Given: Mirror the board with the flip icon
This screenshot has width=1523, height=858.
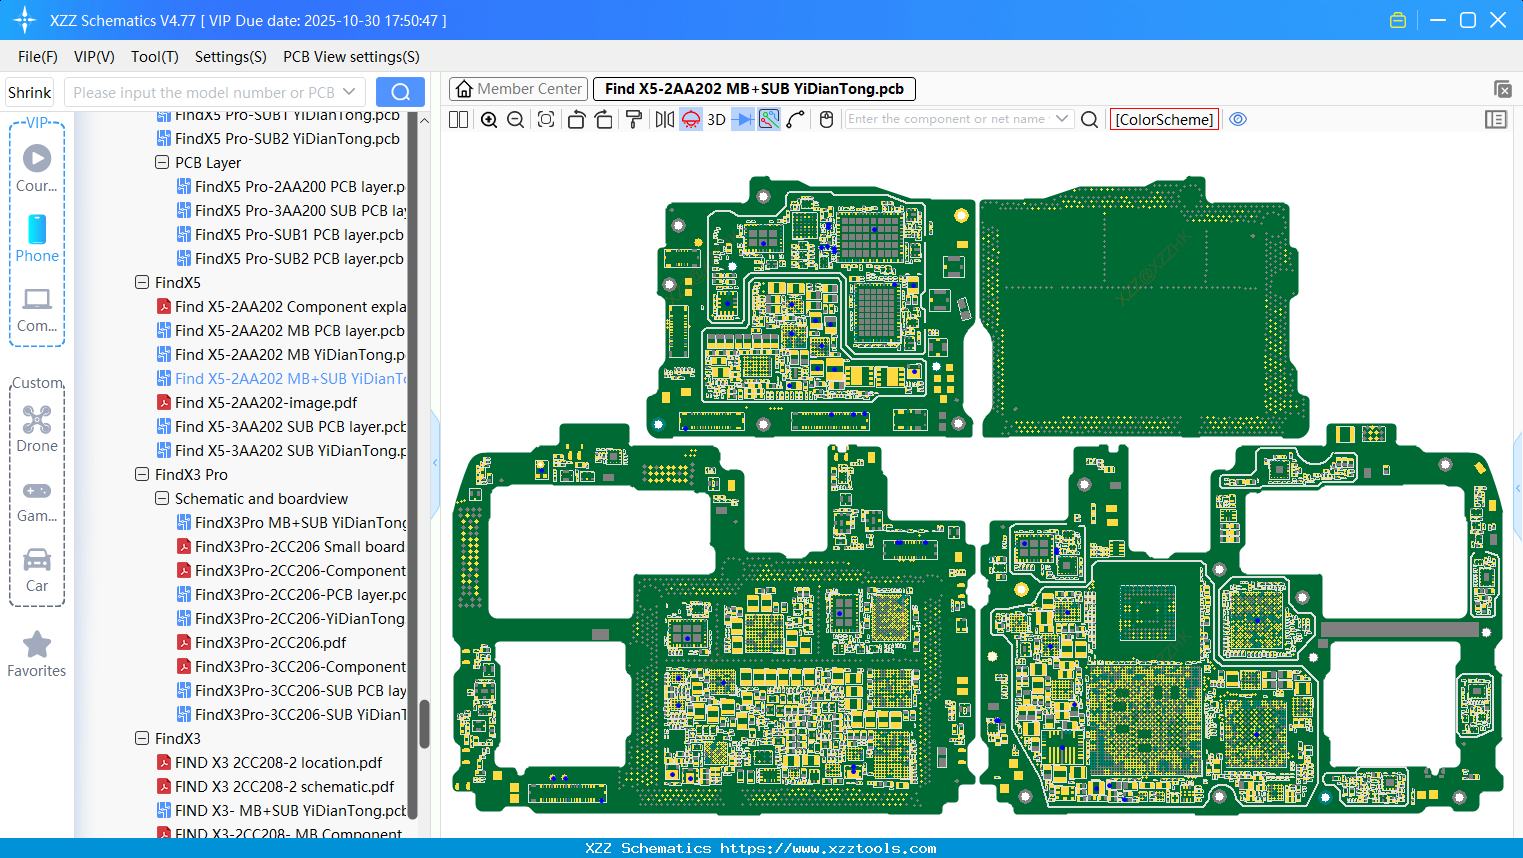Looking at the screenshot, I should coord(665,120).
